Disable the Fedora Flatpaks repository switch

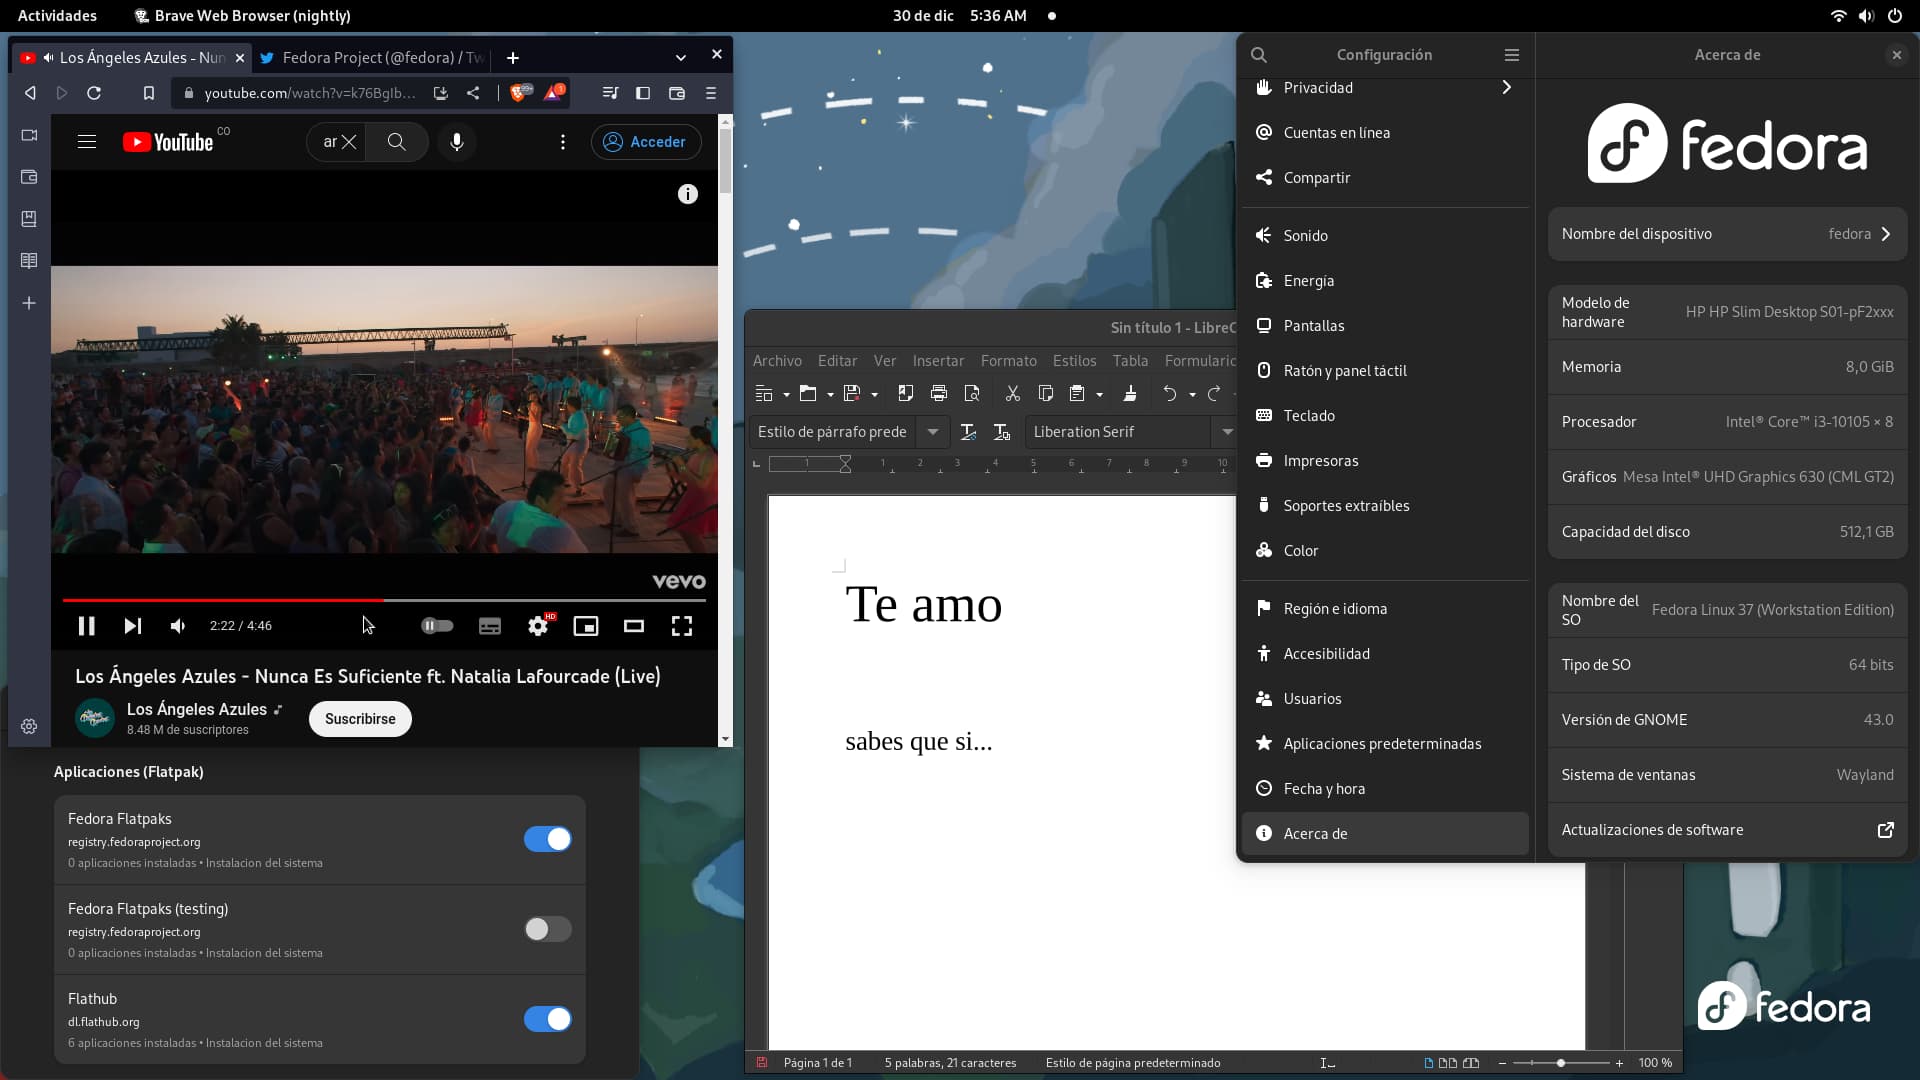(547, 839)
